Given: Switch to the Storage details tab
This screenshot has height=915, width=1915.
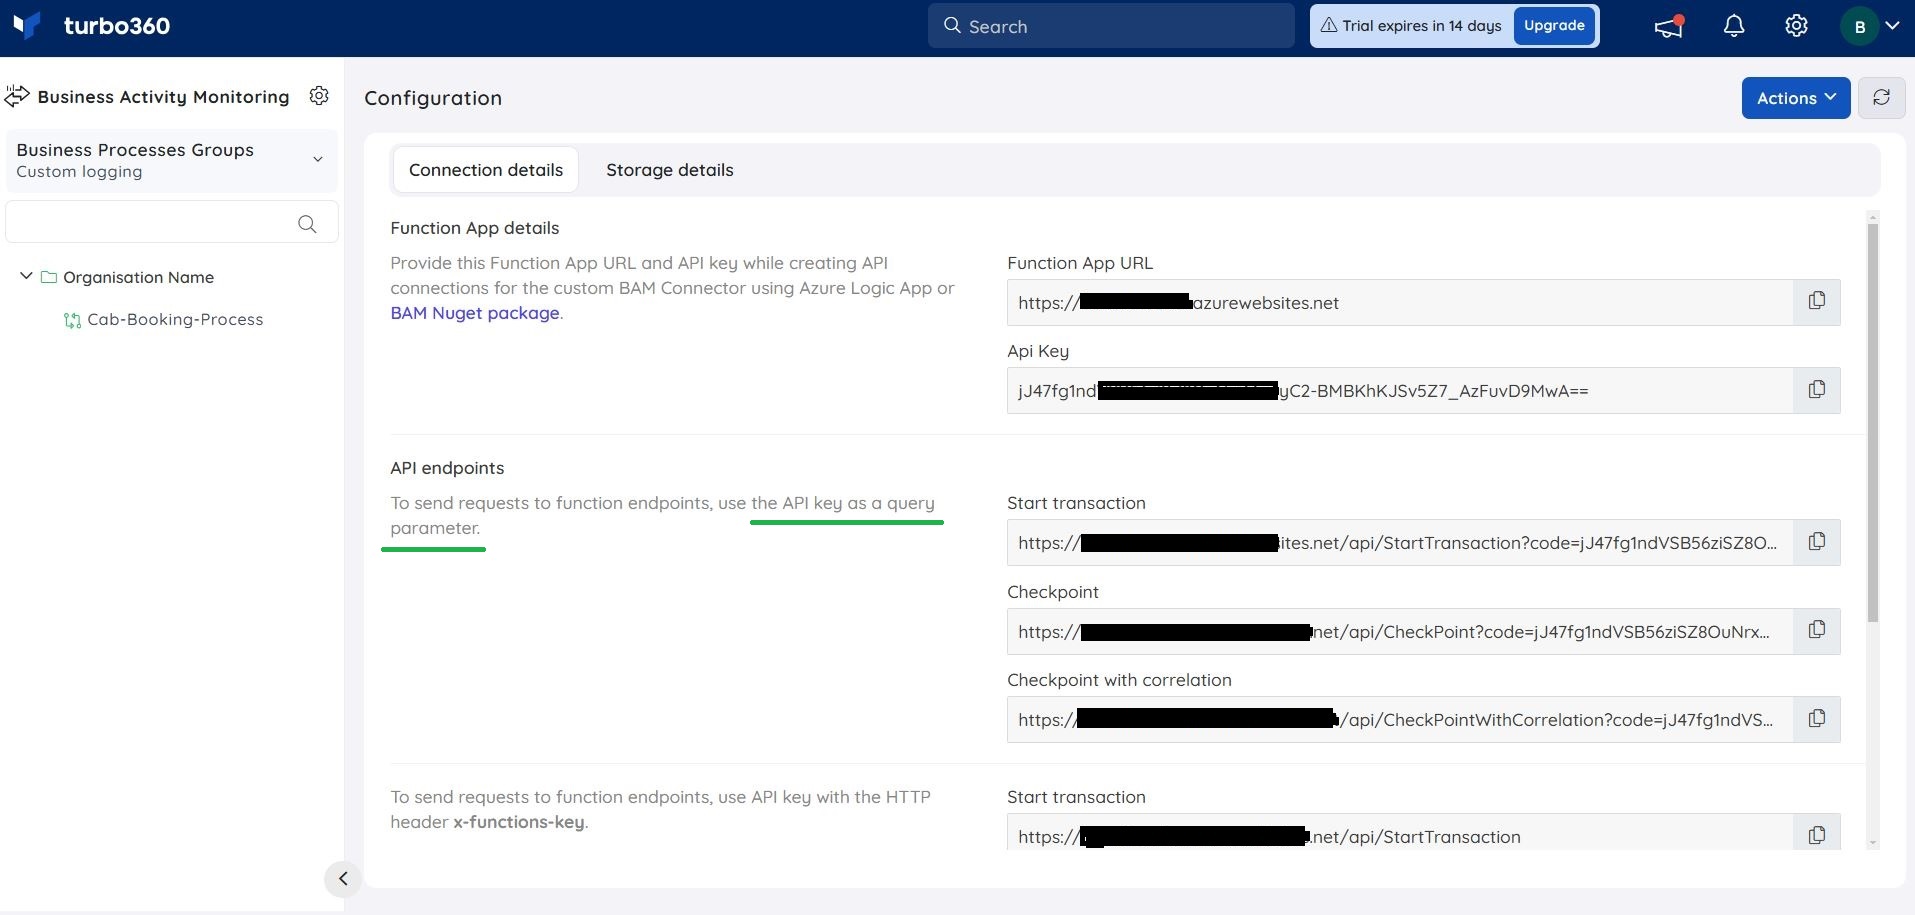Looking at the screenshot, I should click(670, 170).
